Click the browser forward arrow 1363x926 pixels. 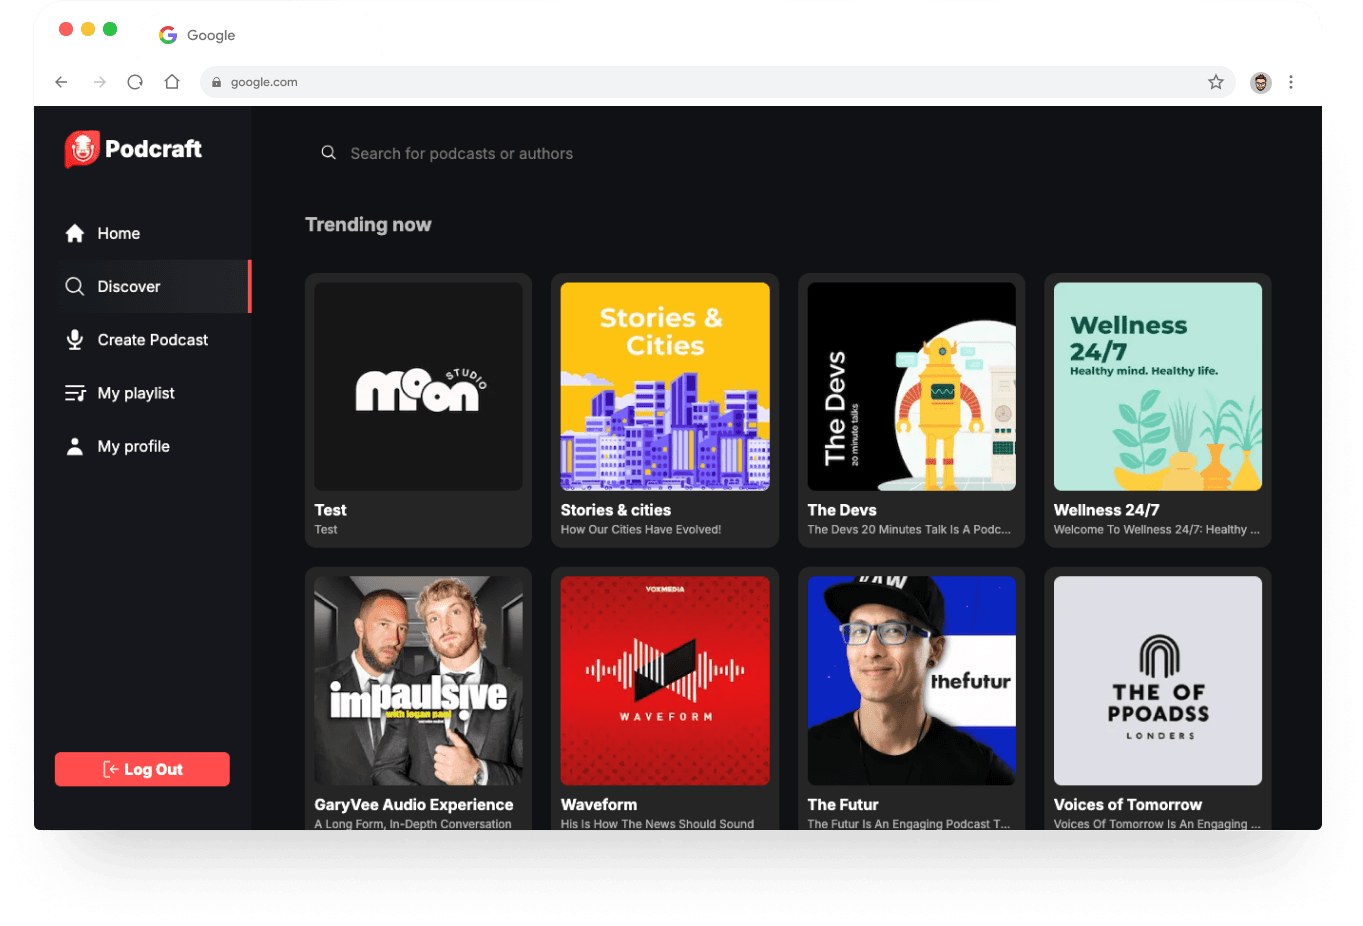[x=99, y=82]
